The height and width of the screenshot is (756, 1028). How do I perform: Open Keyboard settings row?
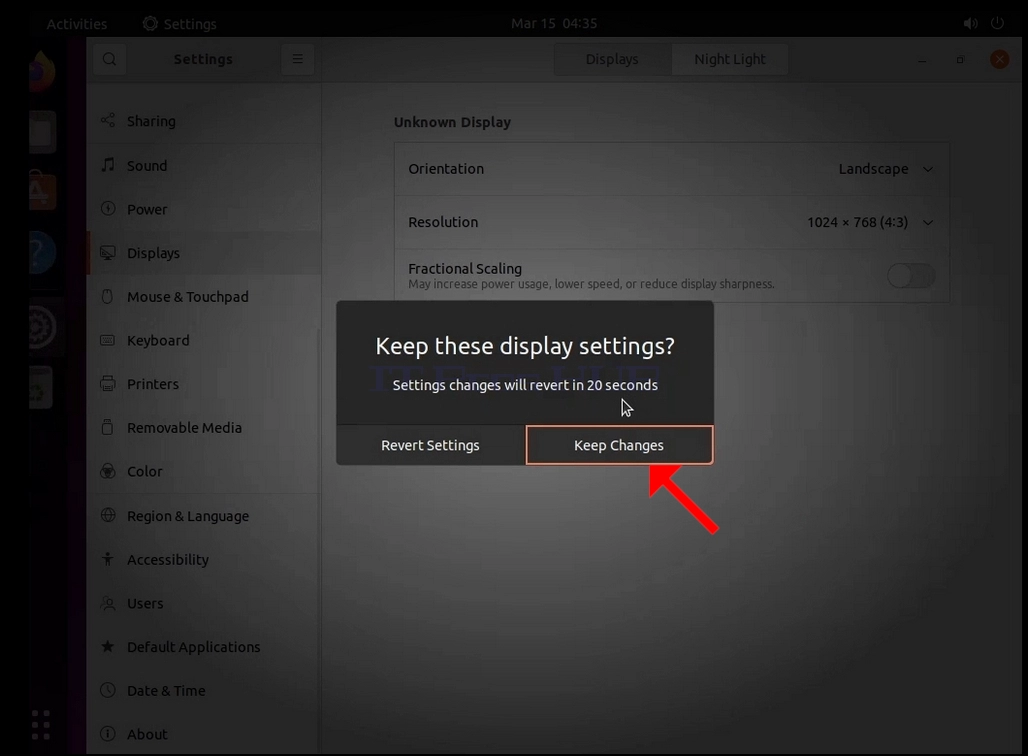click(x=203, y=340)
